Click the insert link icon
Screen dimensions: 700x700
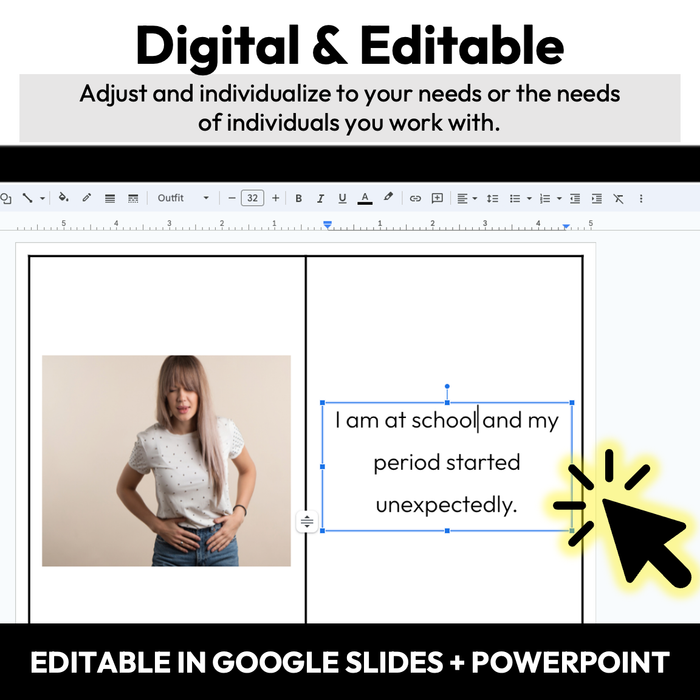pos(415,198)
